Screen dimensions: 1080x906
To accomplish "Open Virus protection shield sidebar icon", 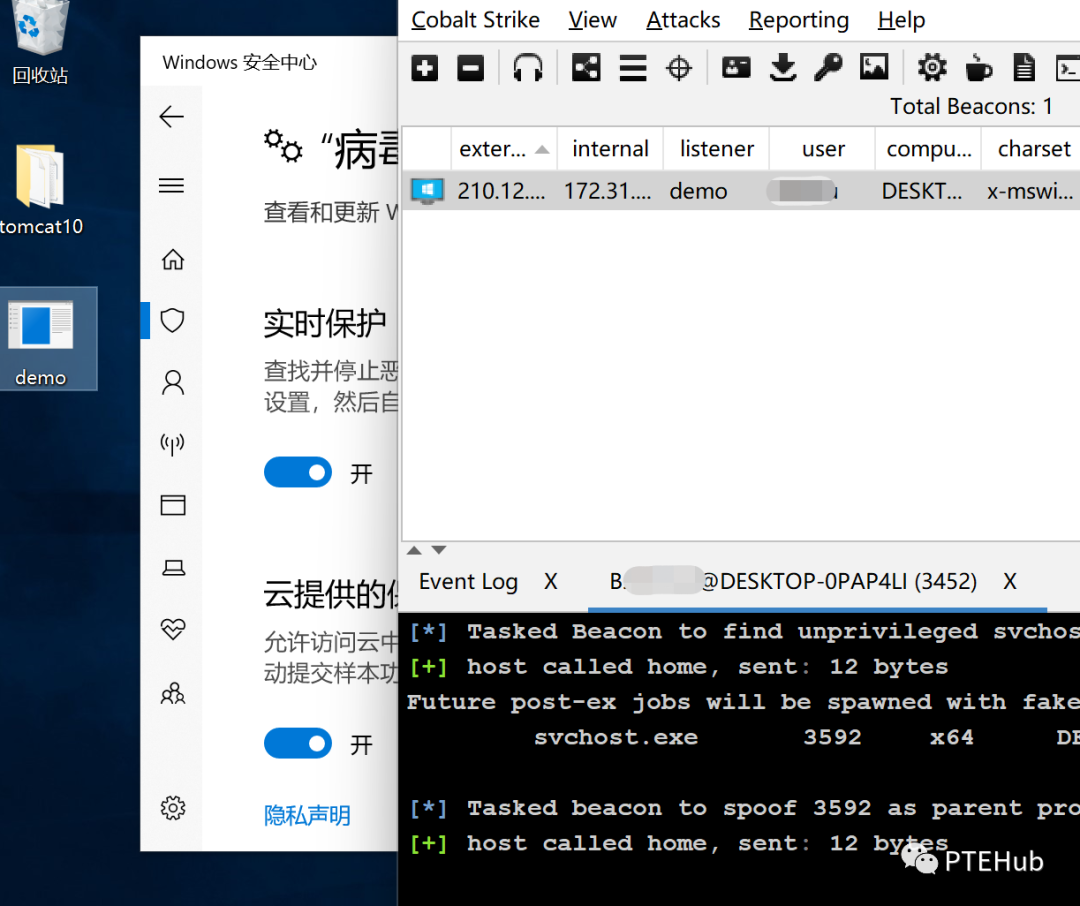I will [x=172, y=320].
